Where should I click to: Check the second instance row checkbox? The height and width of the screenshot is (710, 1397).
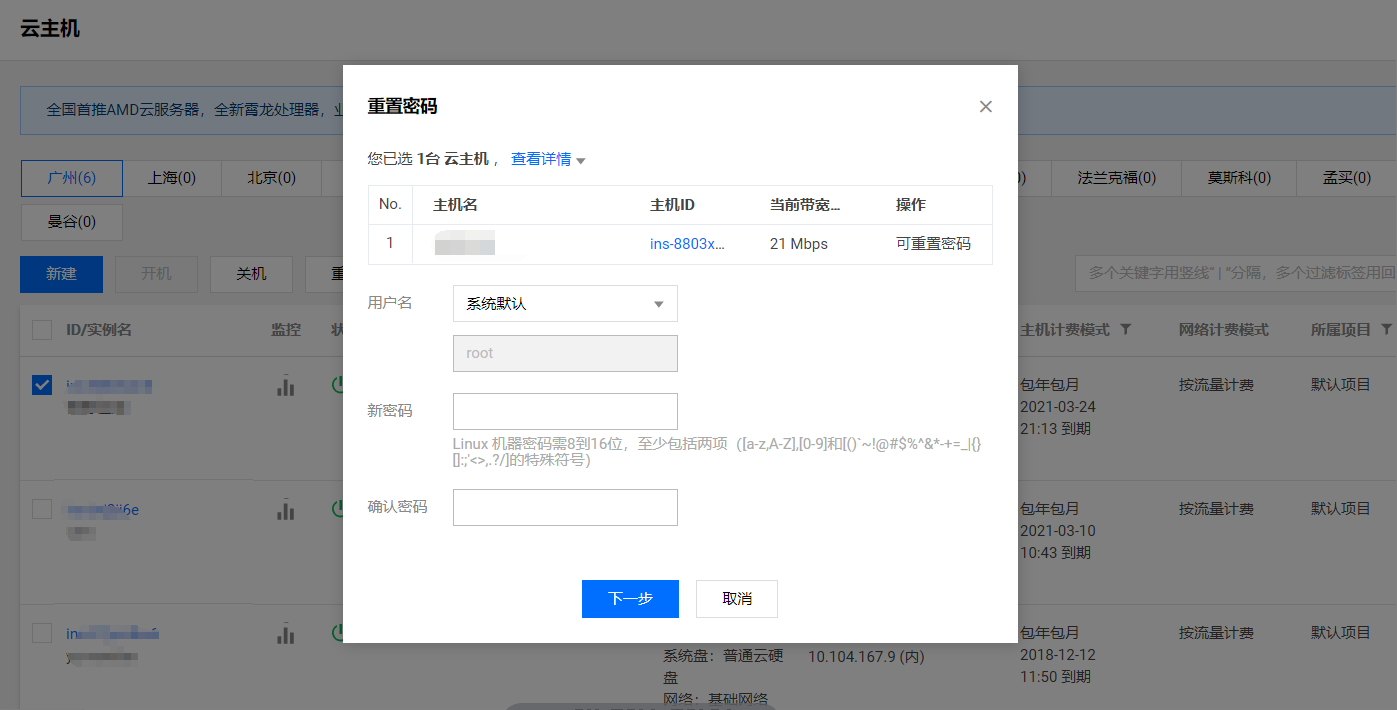(42, 509)
